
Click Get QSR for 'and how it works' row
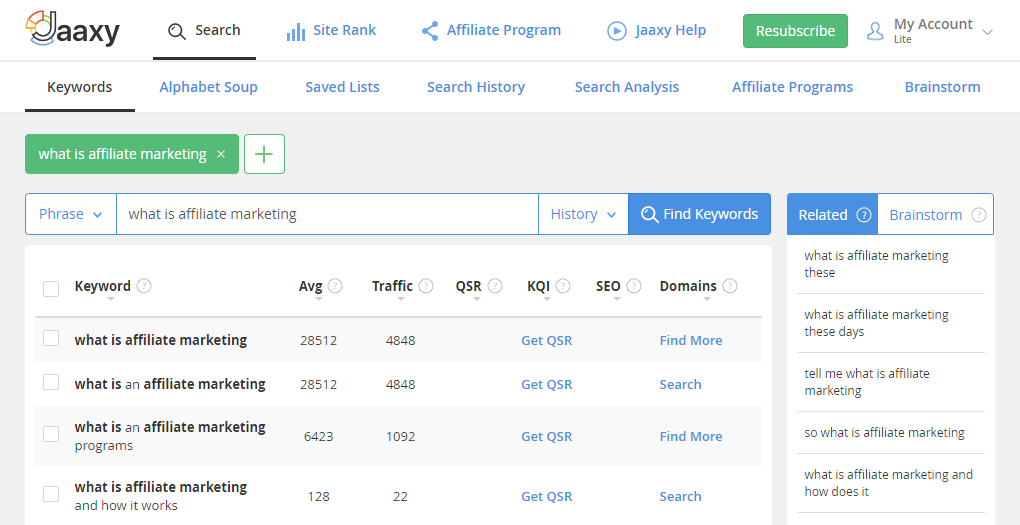pos(546,496)
